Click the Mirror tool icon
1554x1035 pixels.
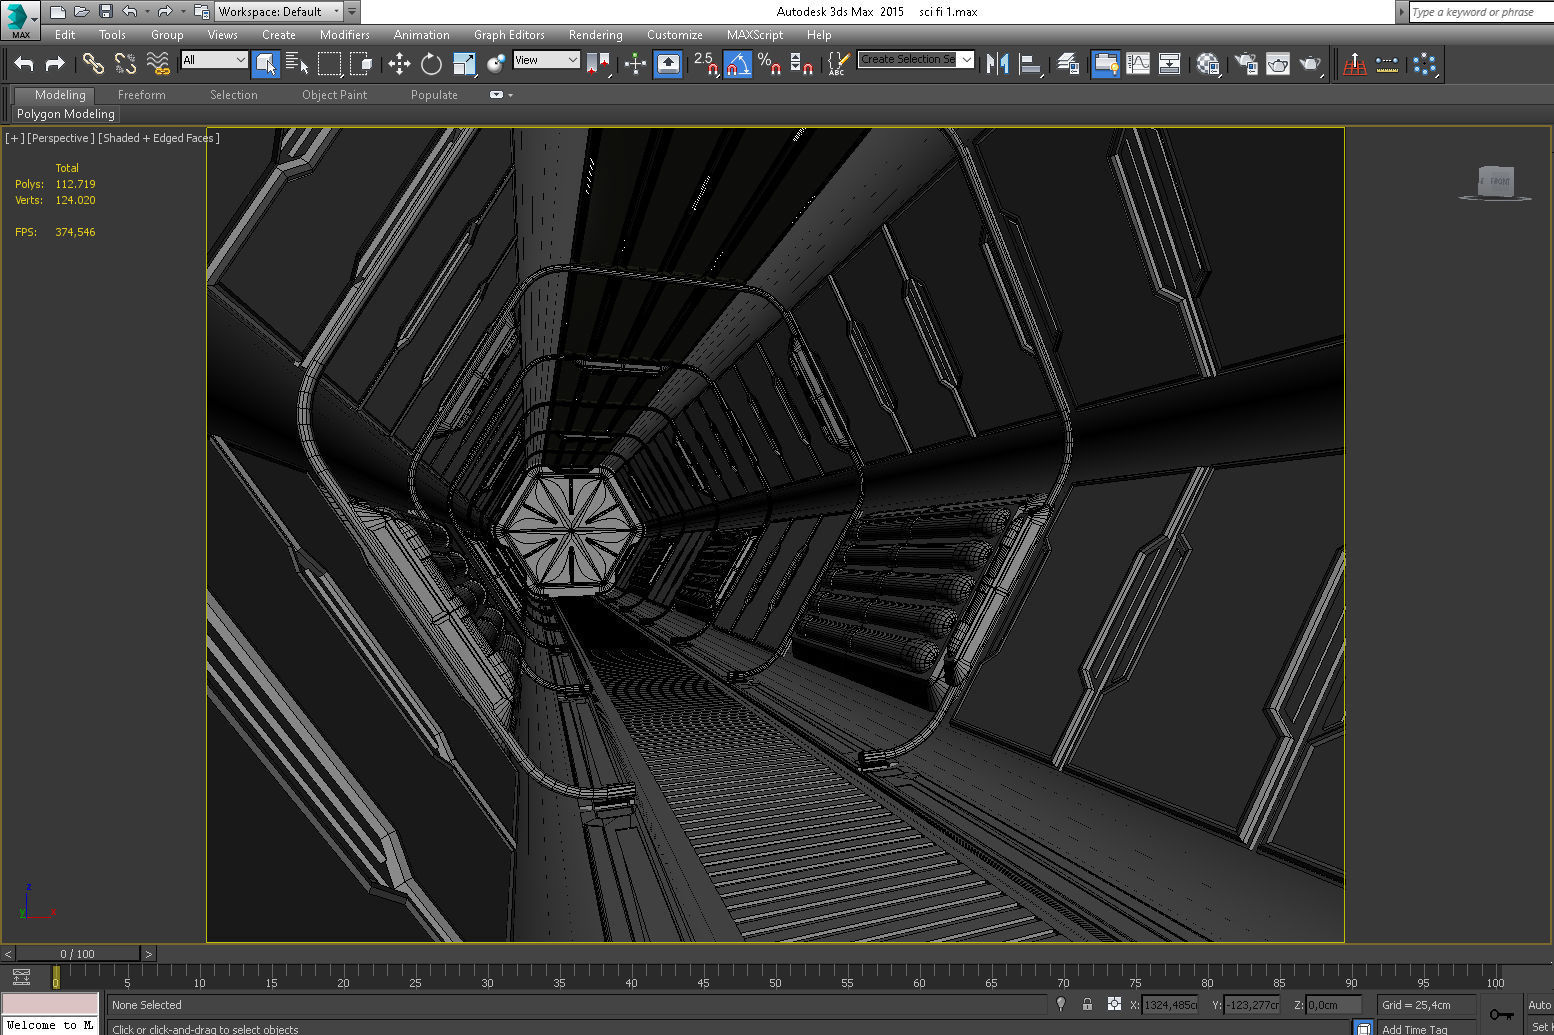coord(997,64)
